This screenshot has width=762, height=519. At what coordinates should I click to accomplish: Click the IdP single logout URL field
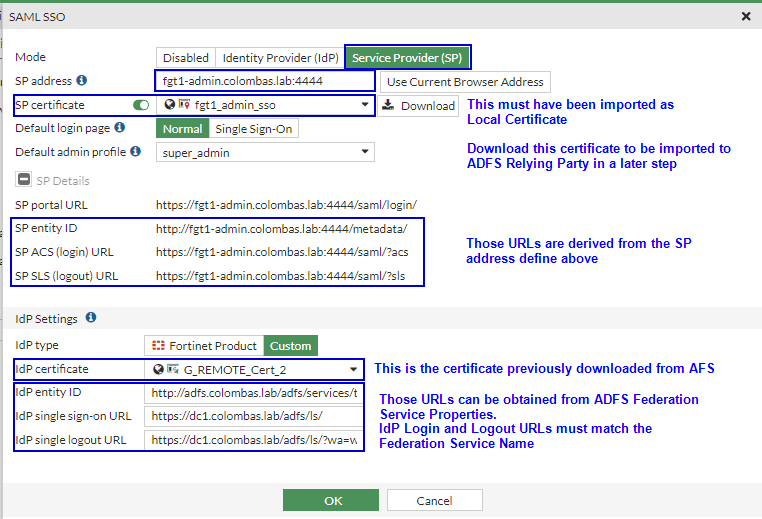(x=254, y=440)
